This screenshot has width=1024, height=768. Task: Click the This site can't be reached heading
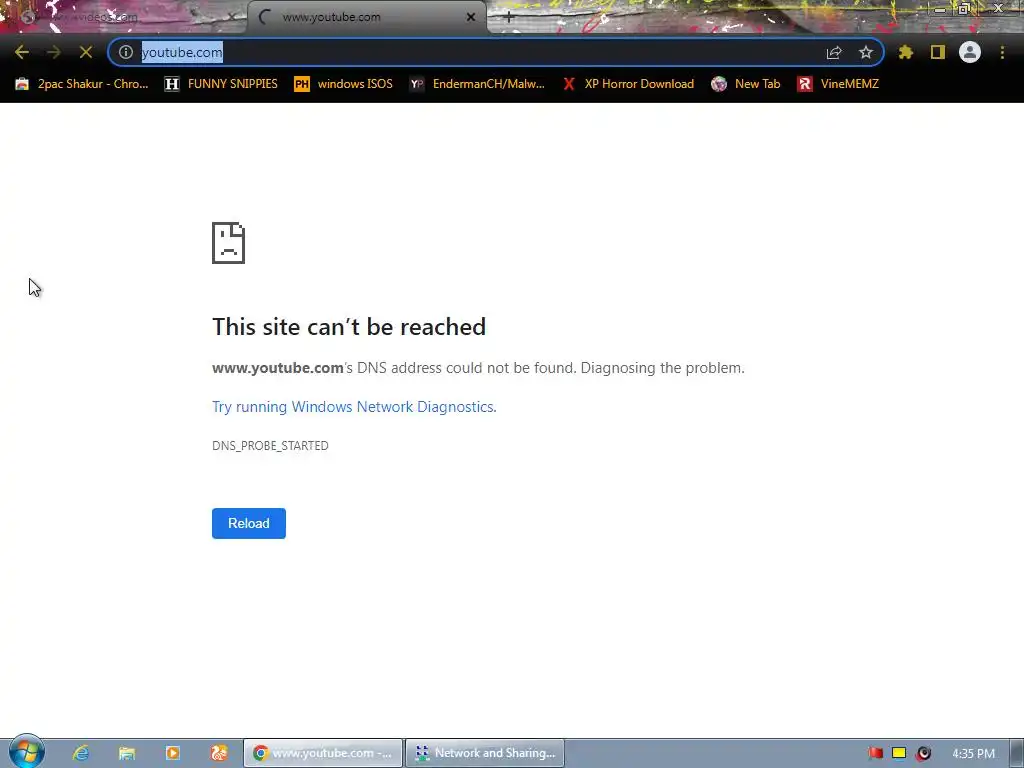[349, 327]
